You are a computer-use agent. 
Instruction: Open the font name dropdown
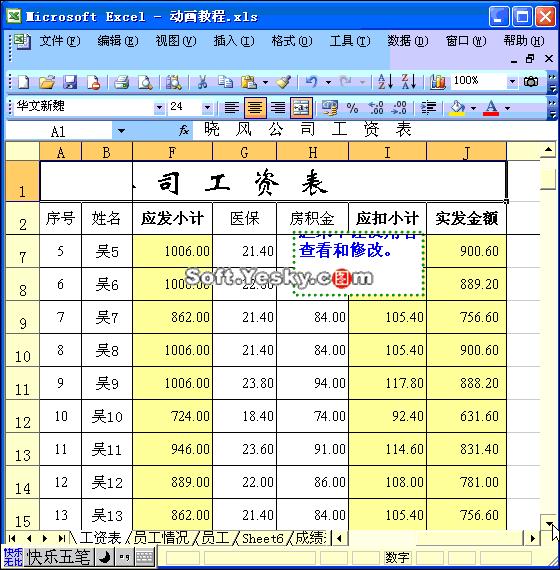coord(159,108)
